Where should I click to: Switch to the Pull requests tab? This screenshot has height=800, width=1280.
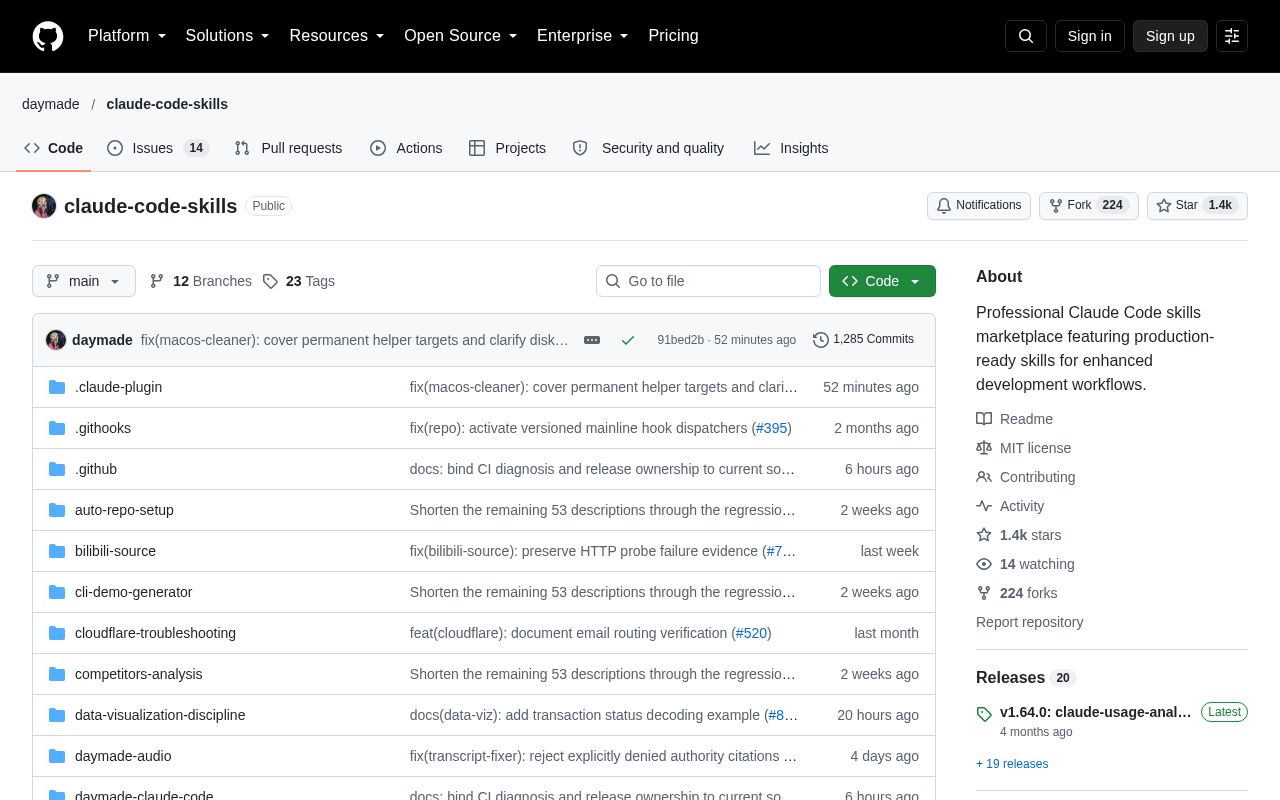288,148
